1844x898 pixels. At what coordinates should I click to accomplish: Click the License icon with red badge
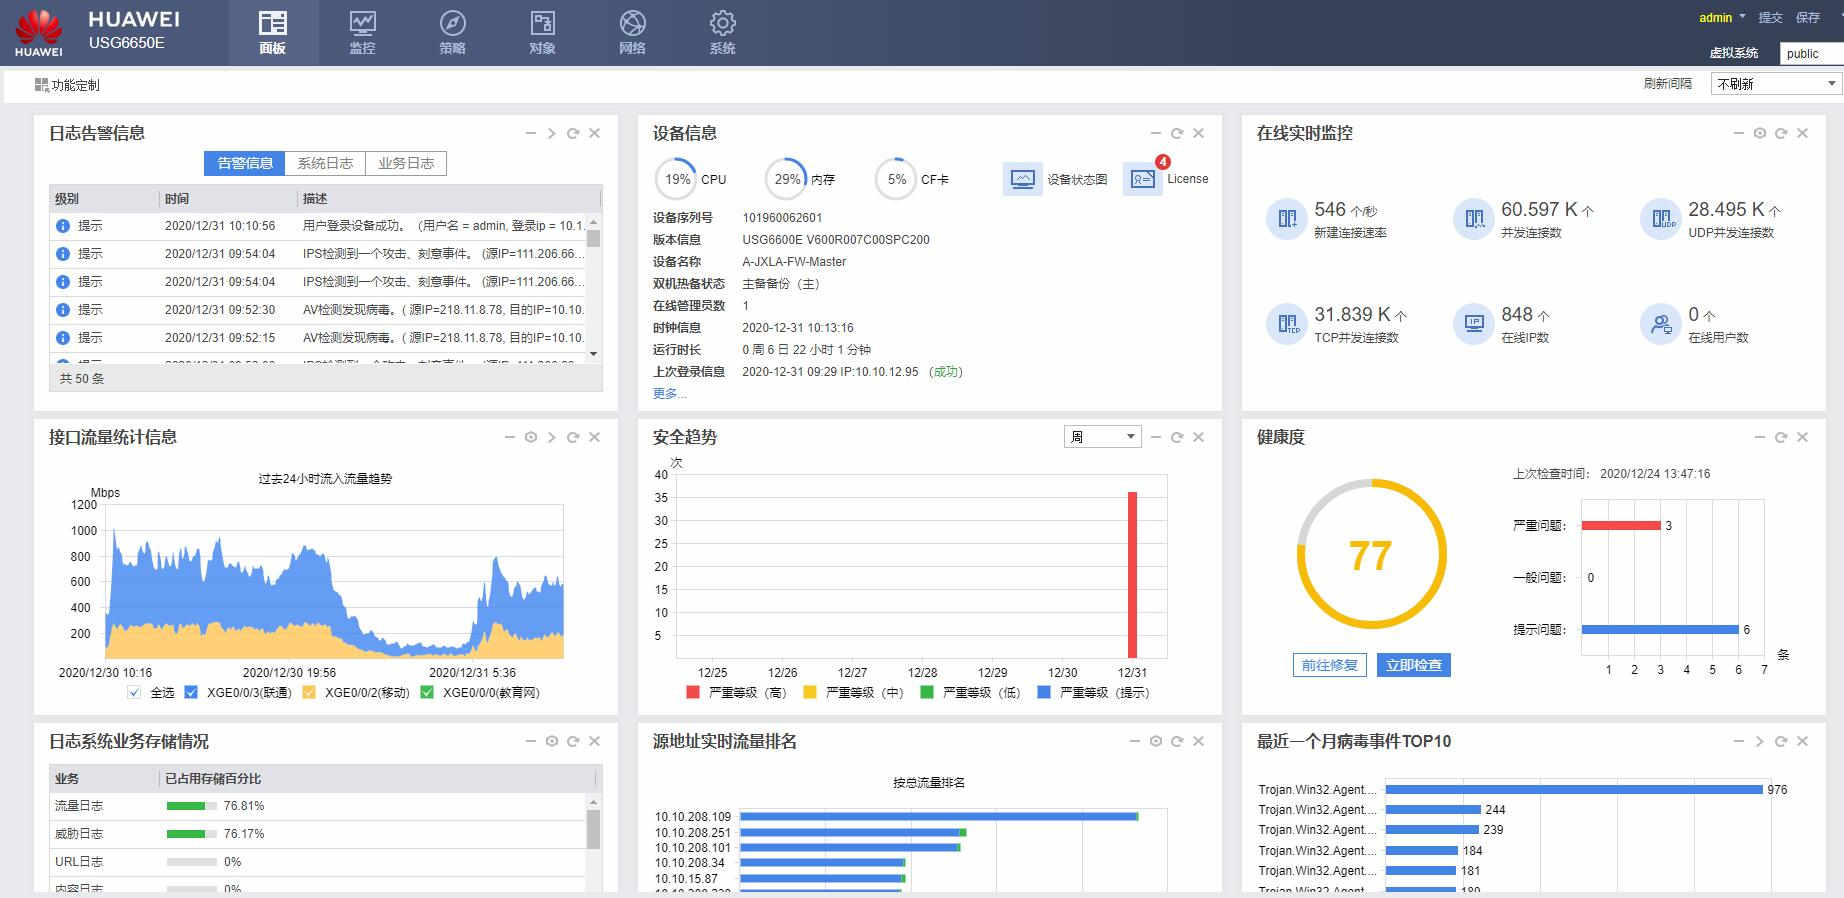(1142, 179)
